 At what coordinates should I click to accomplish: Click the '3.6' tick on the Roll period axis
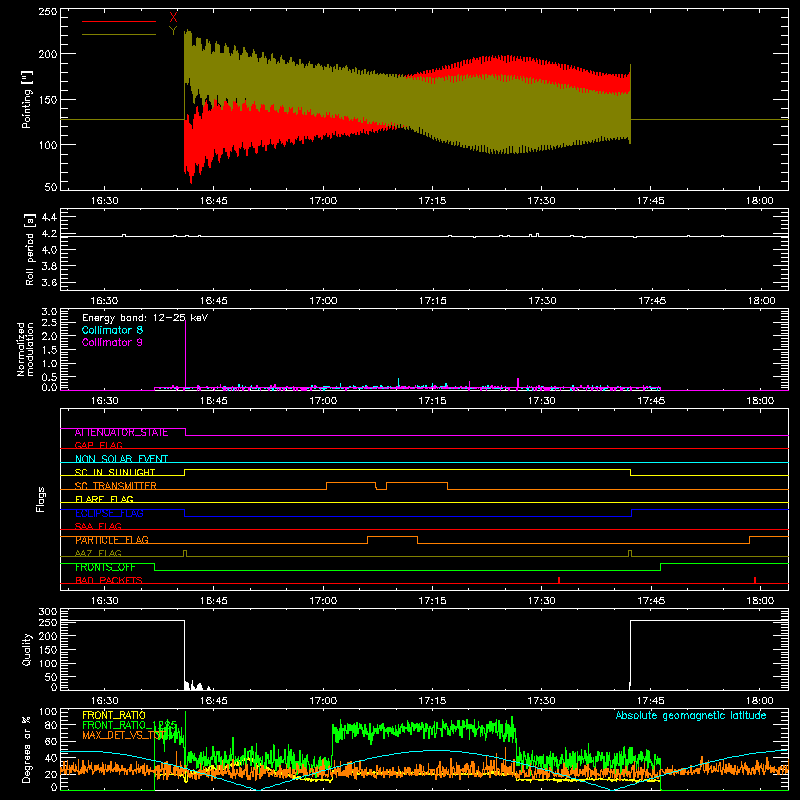49,283
